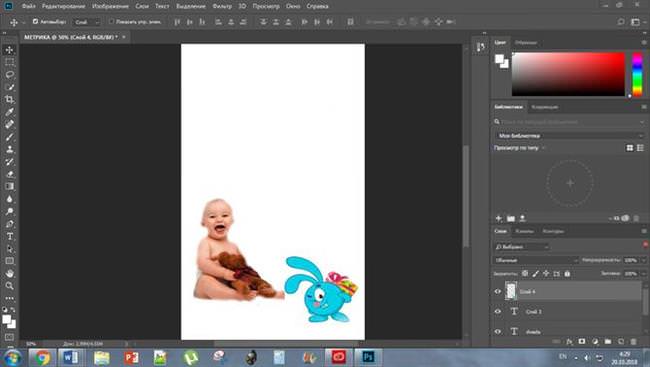Select the Move tool in the toolbox
The height and width of the screenshot is (367, 650).
10,50
